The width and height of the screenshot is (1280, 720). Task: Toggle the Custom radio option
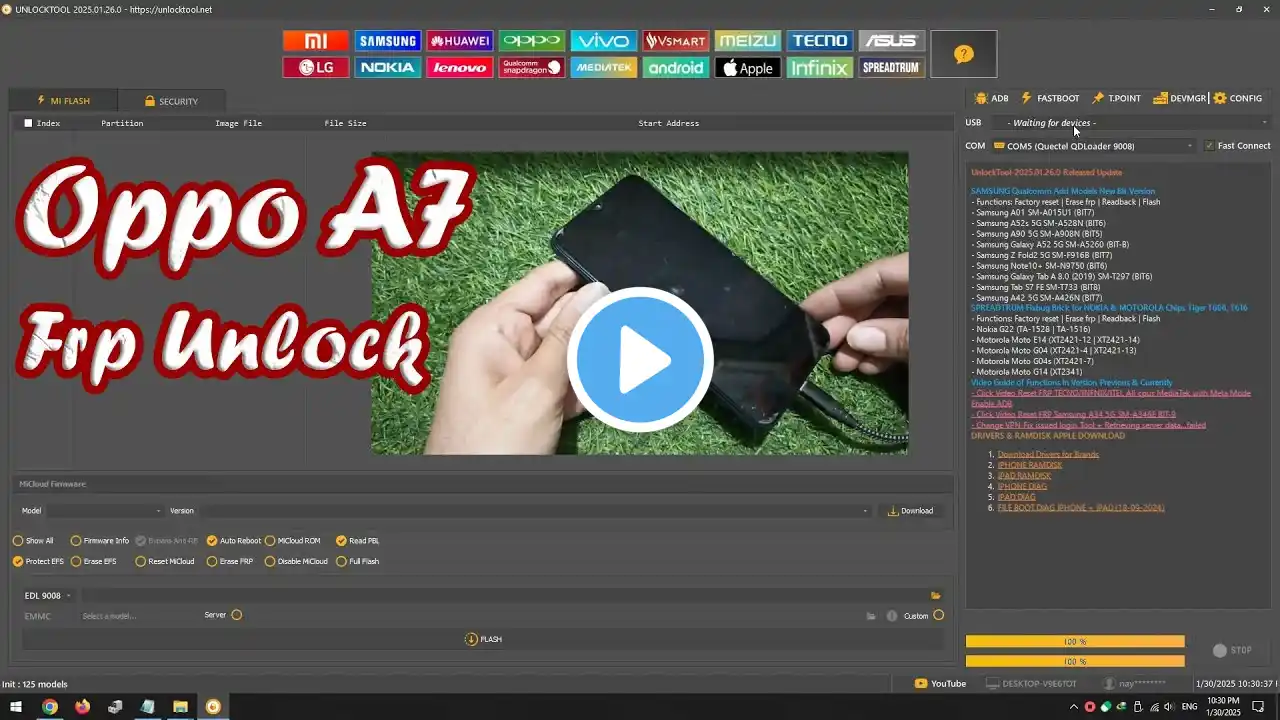(938, 616)
